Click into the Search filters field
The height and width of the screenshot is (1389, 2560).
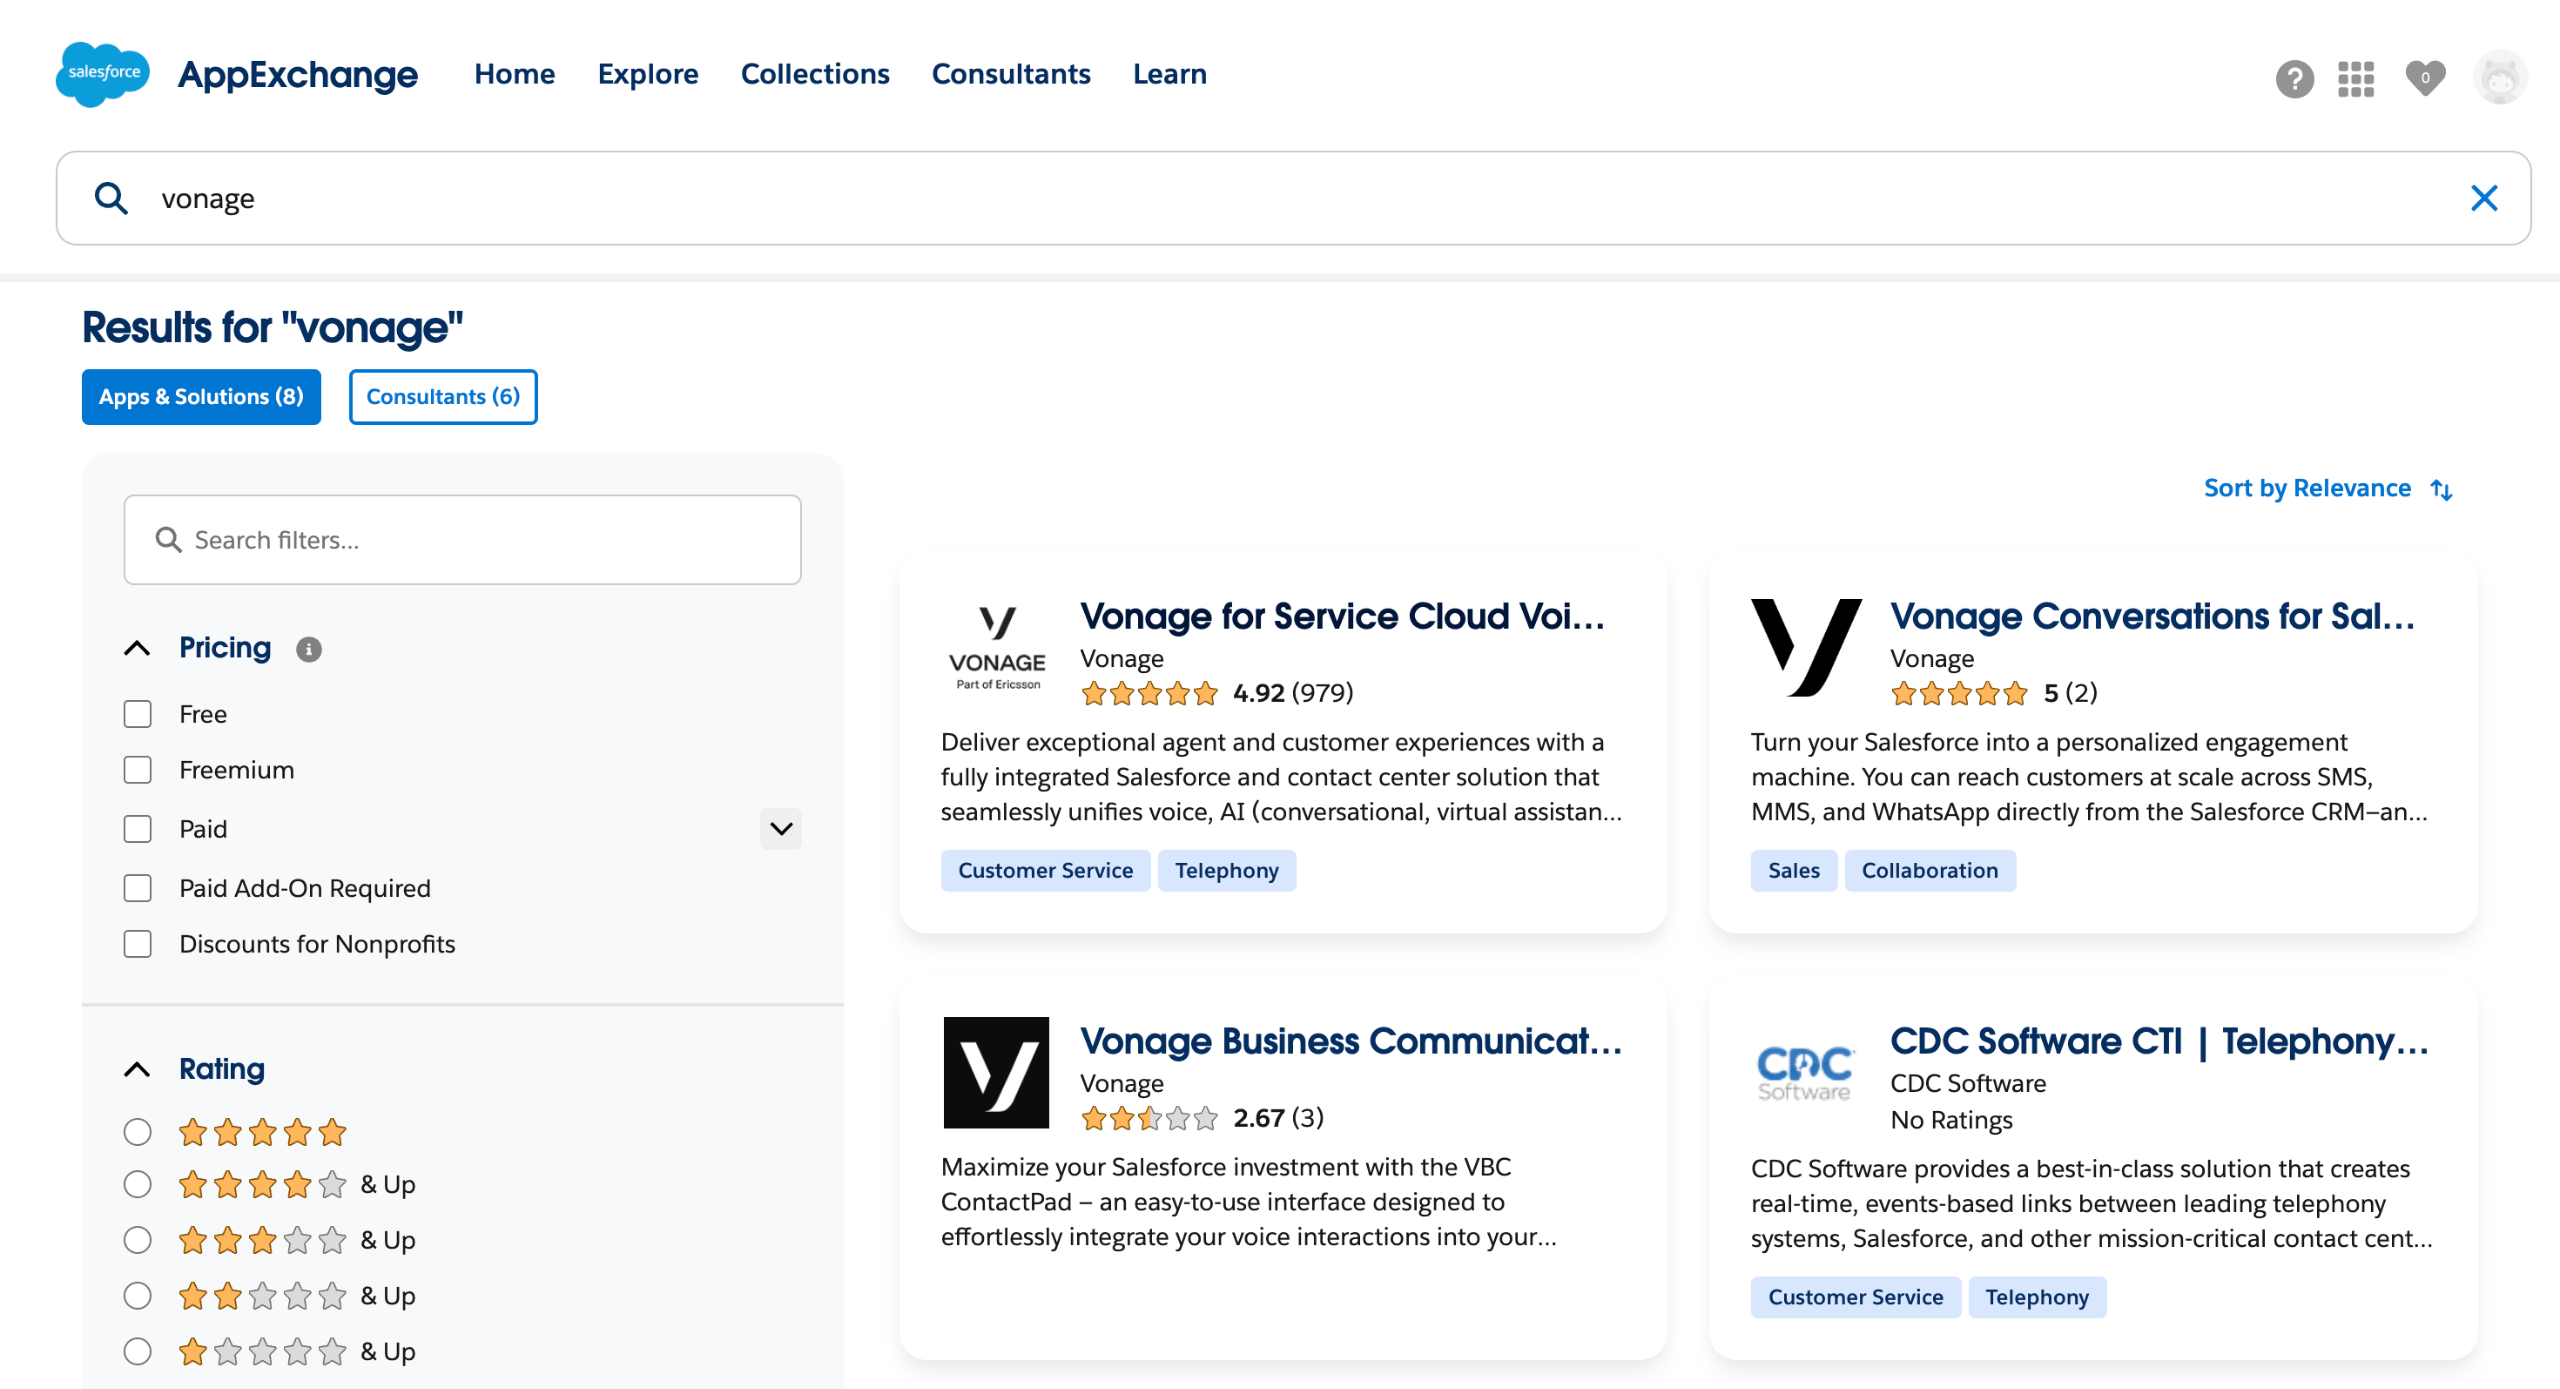[x=462, y=540]
